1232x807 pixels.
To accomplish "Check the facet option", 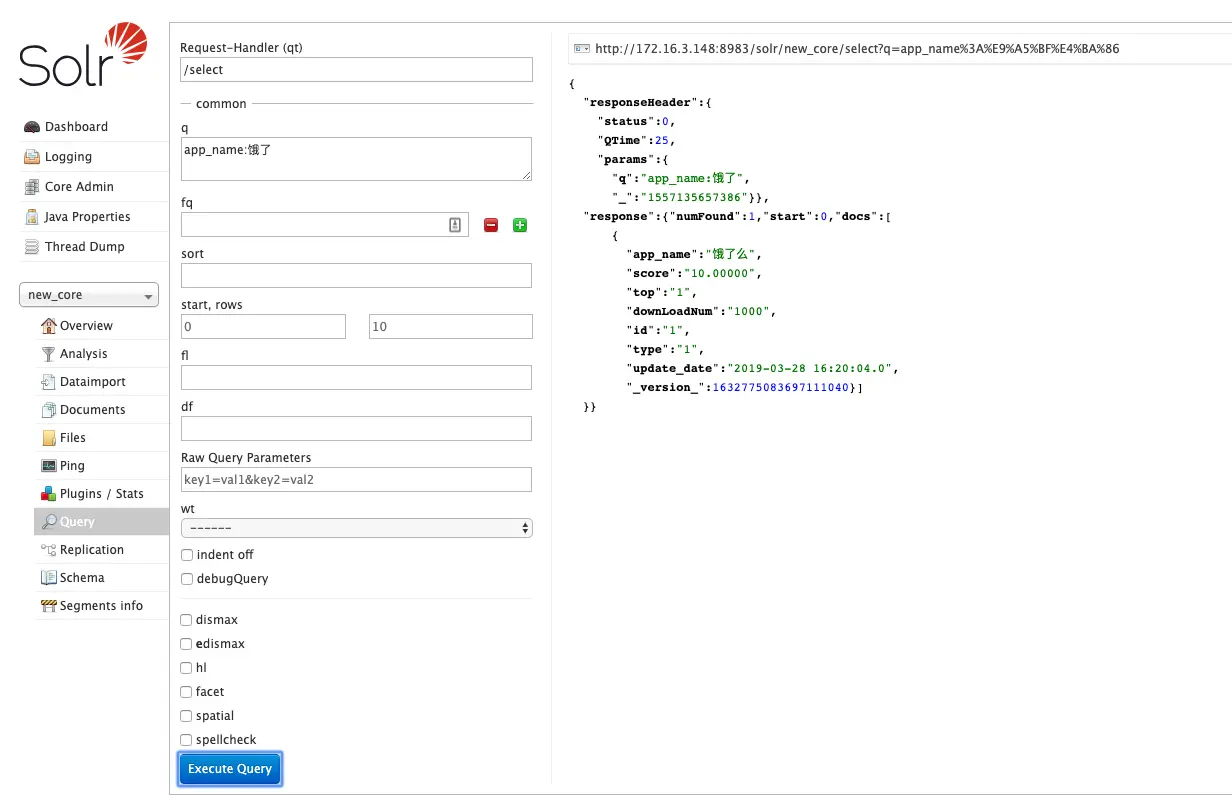I will click(x=187, y=692).
